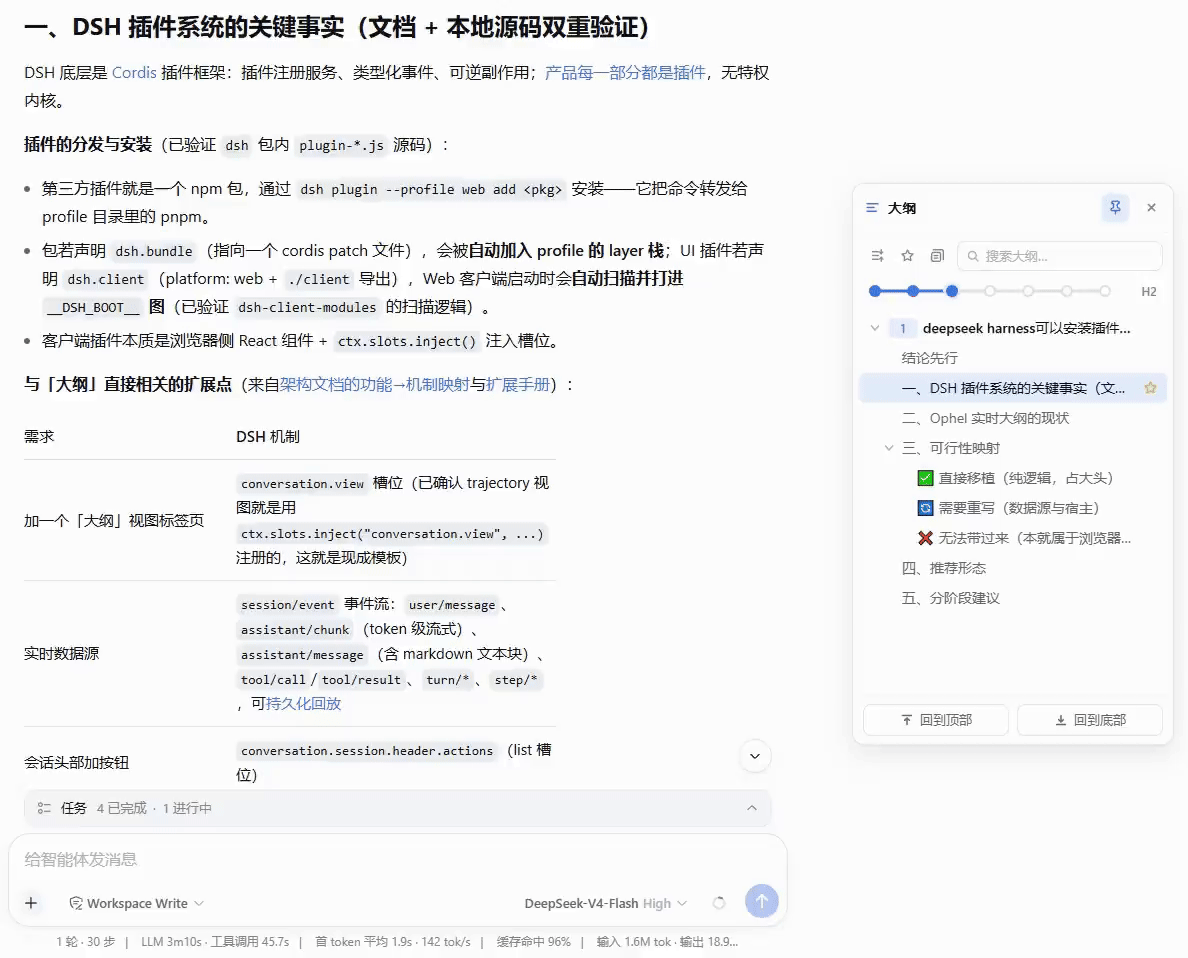Focus the 搜索大纲 search field

click(x=1059, y=256)
